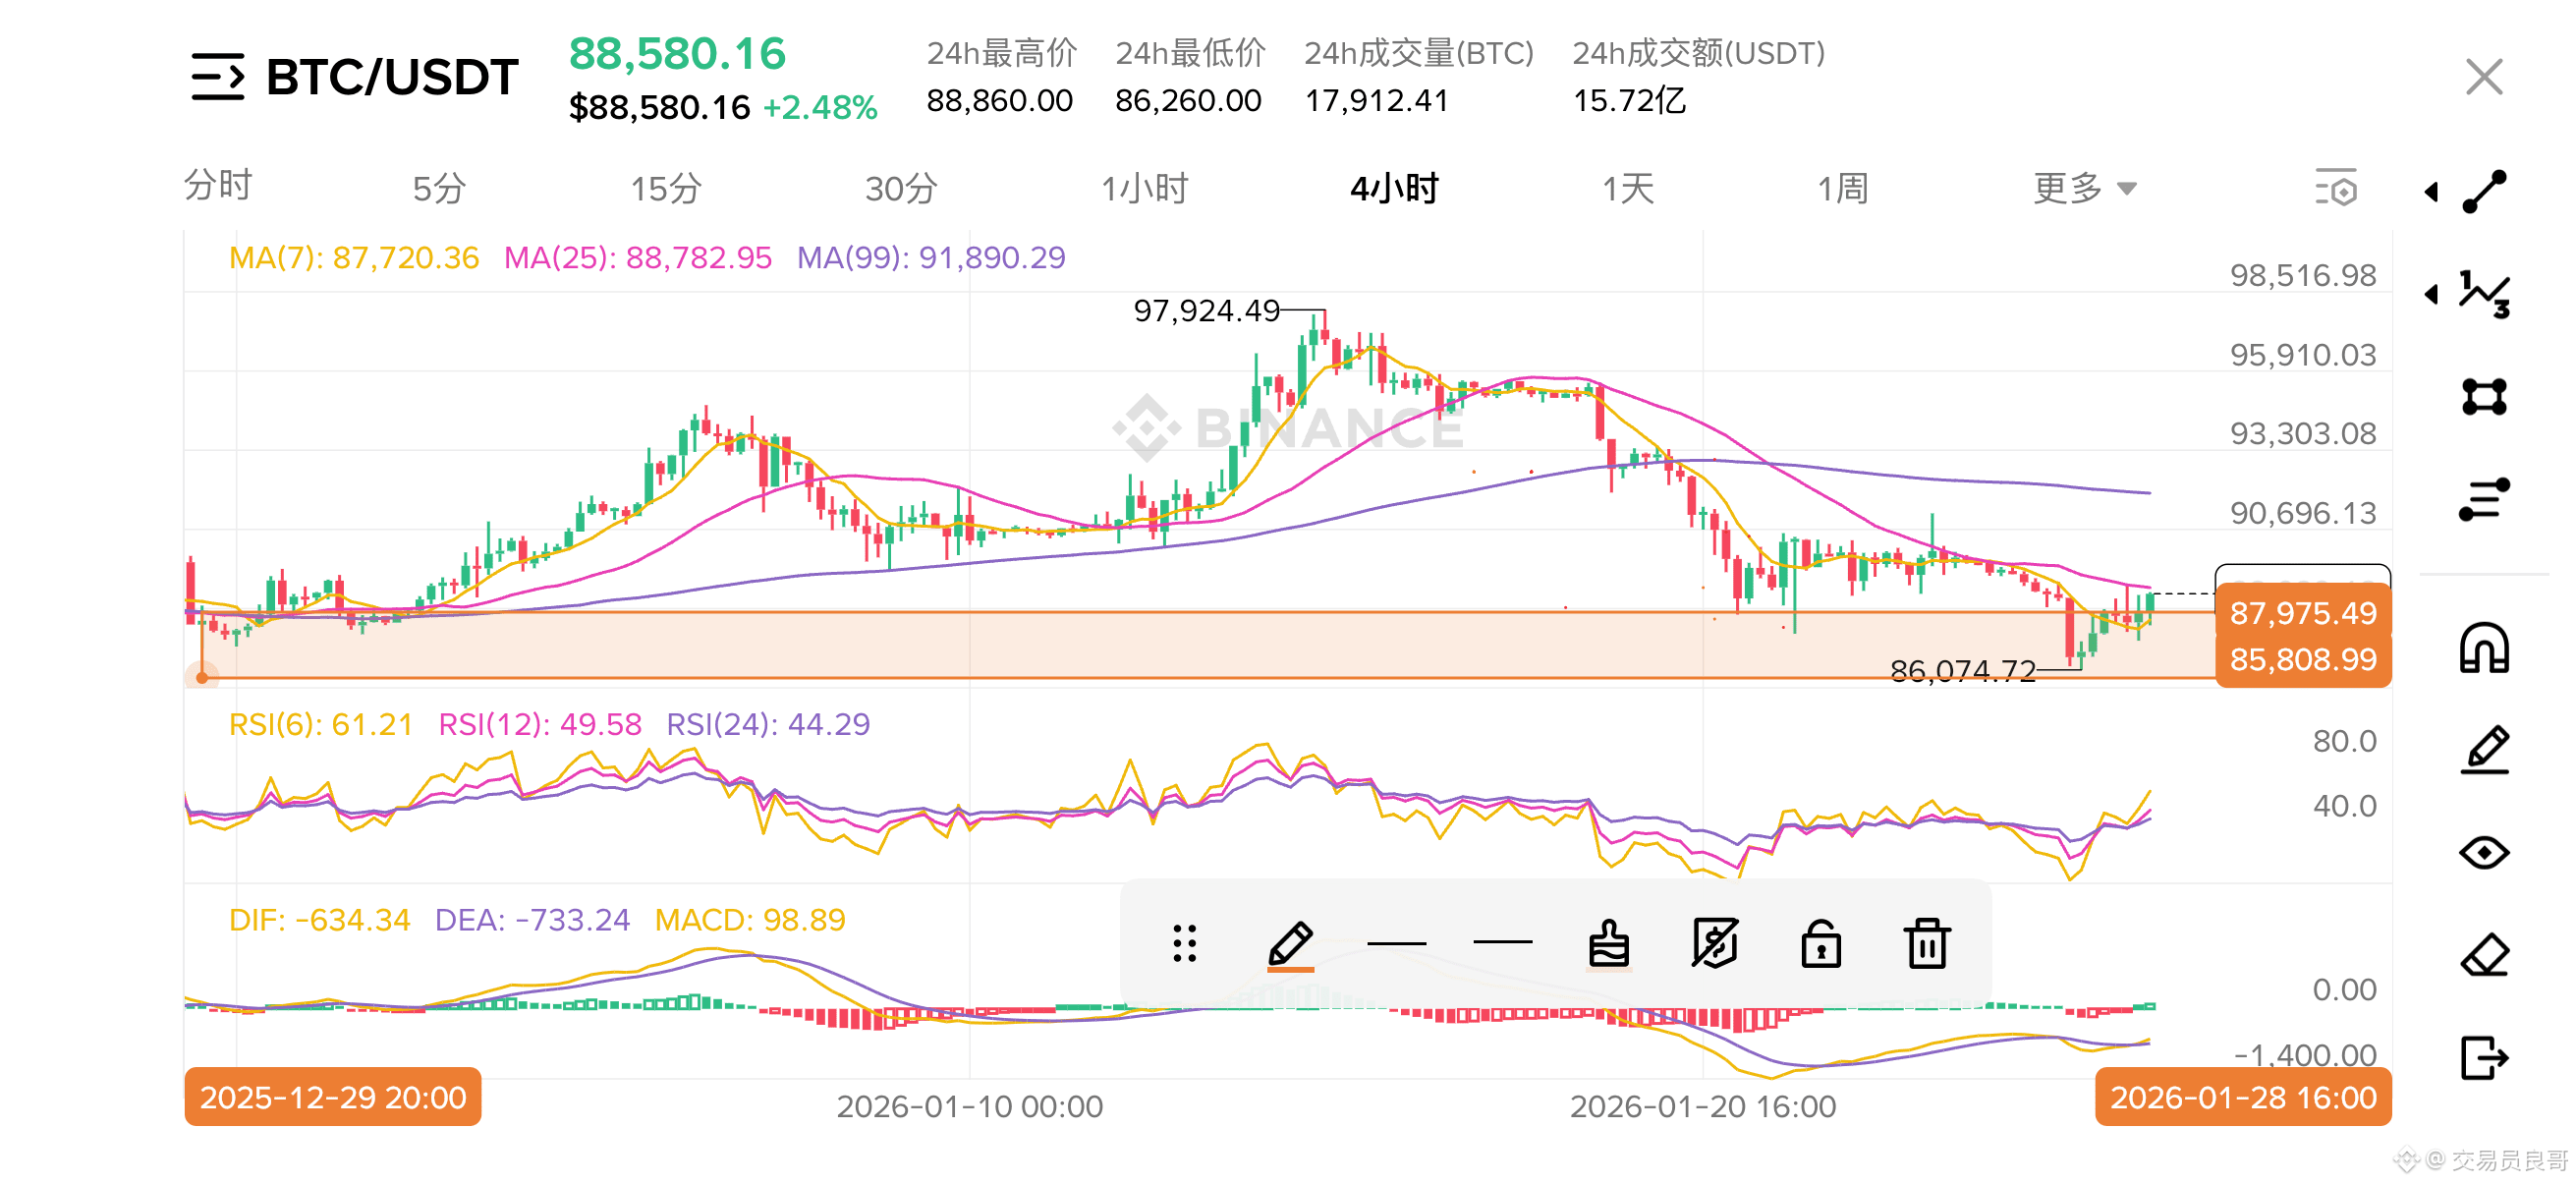
Task: Switch to the 1天 timeframe tab
Action: [1628, 188]
